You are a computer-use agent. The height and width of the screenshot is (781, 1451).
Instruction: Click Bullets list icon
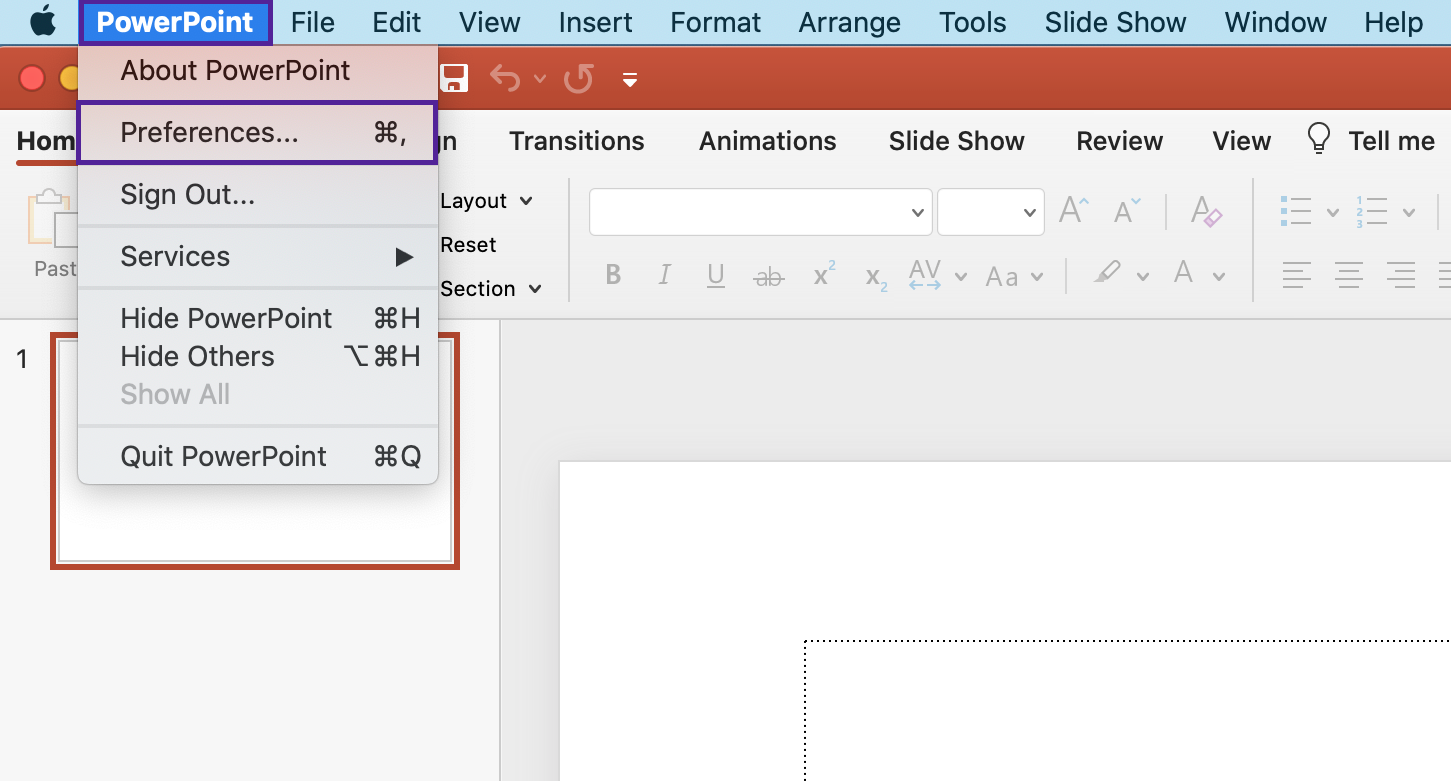1297,211
